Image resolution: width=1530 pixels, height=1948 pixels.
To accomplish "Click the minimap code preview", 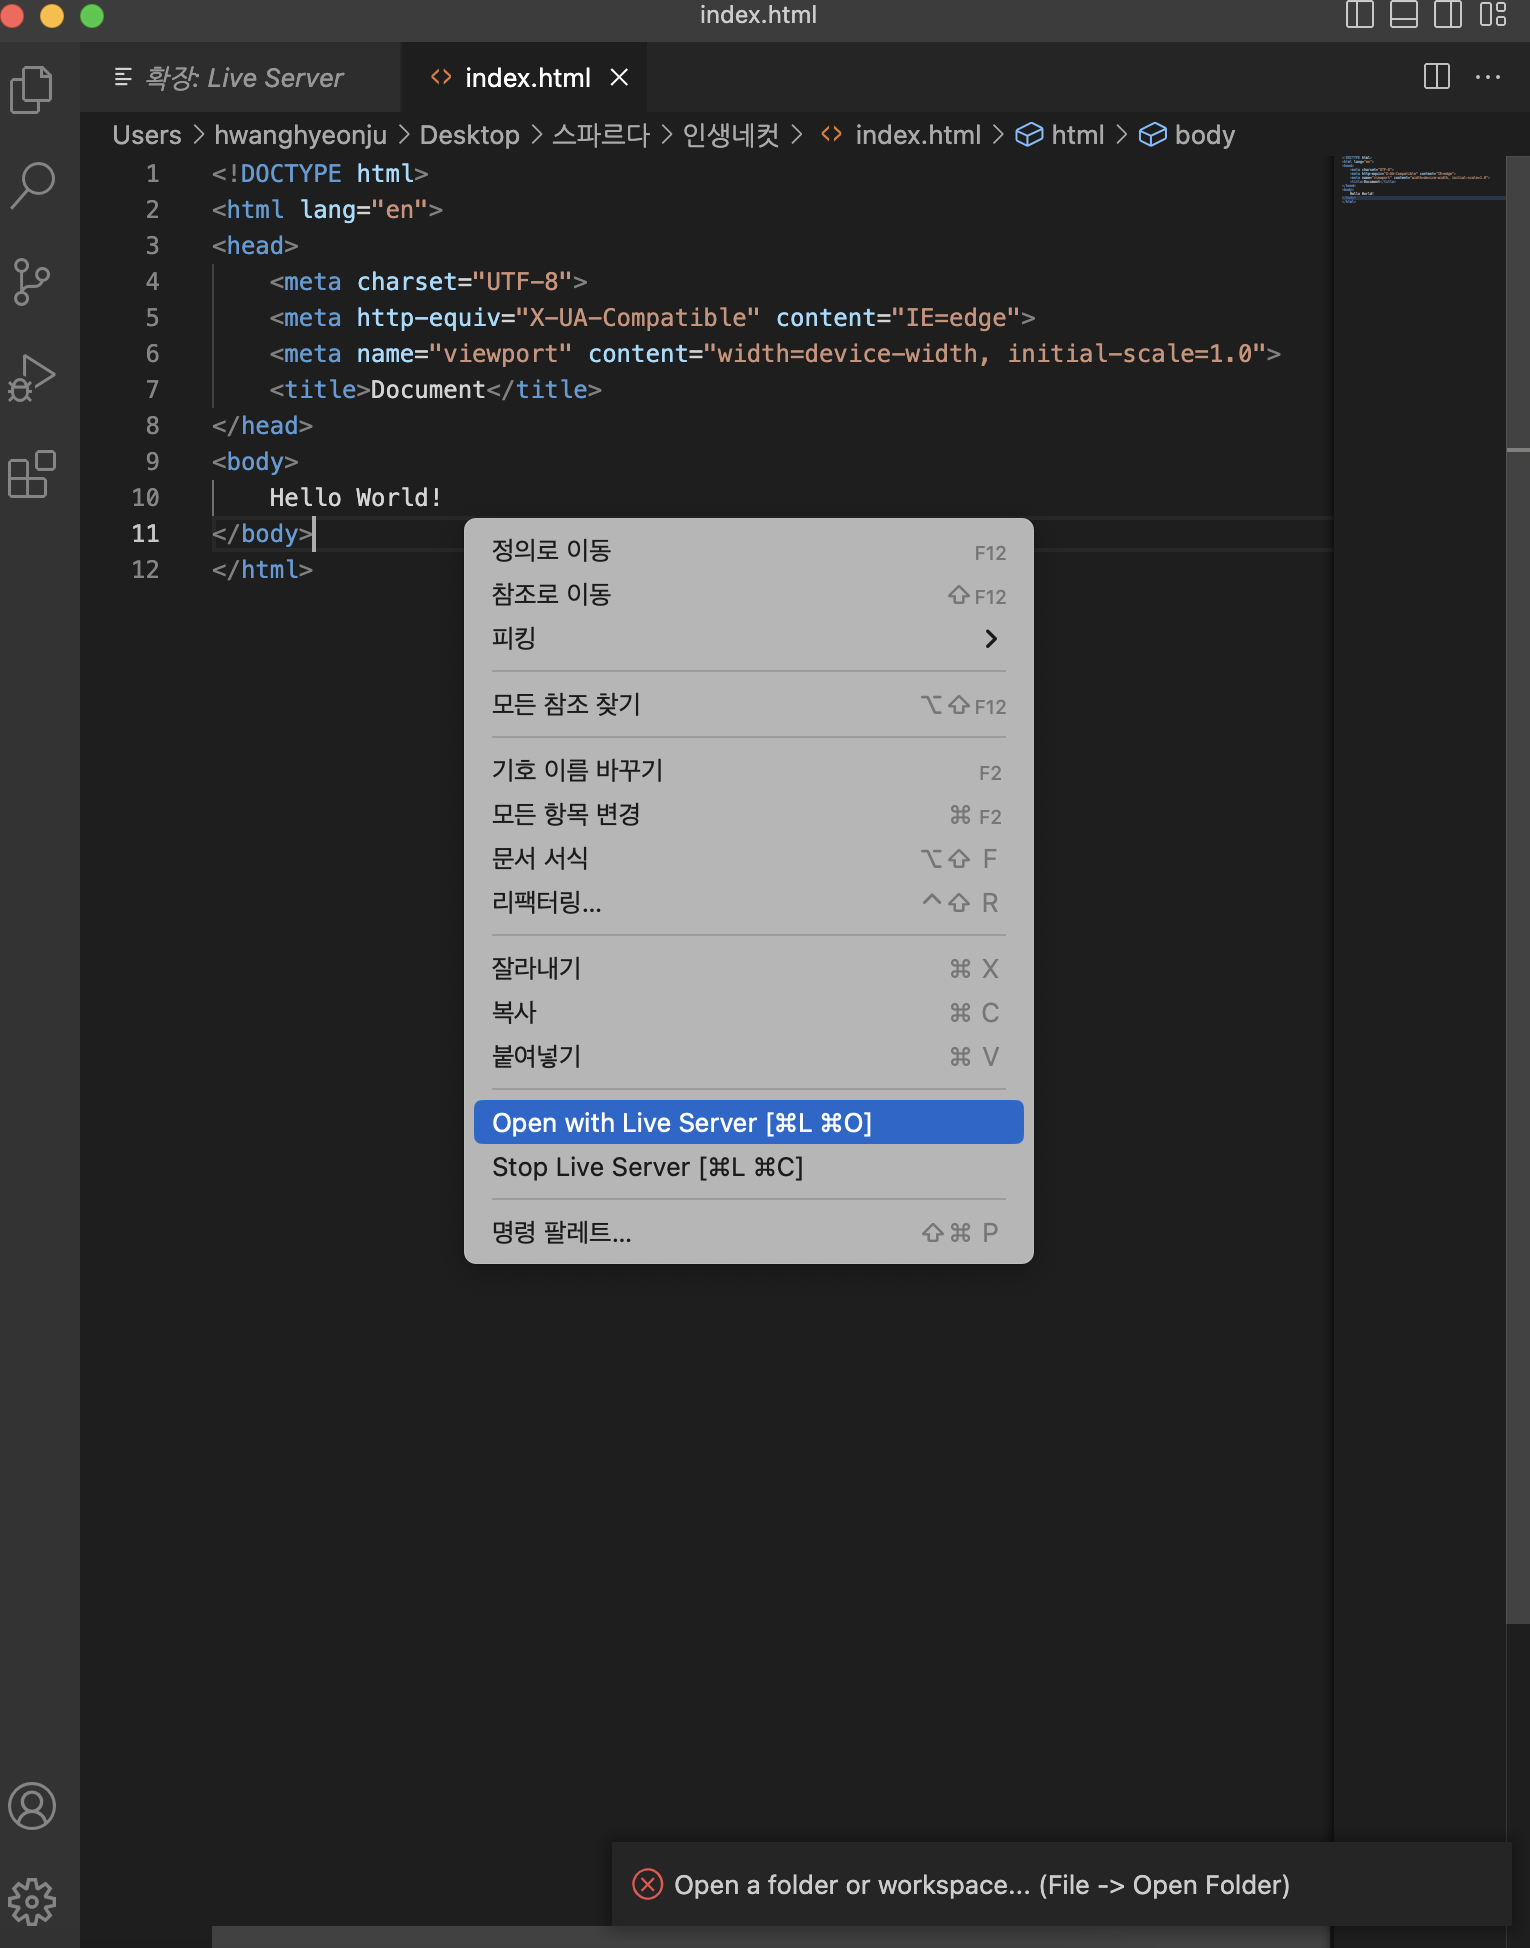I will coord(1418,180).
